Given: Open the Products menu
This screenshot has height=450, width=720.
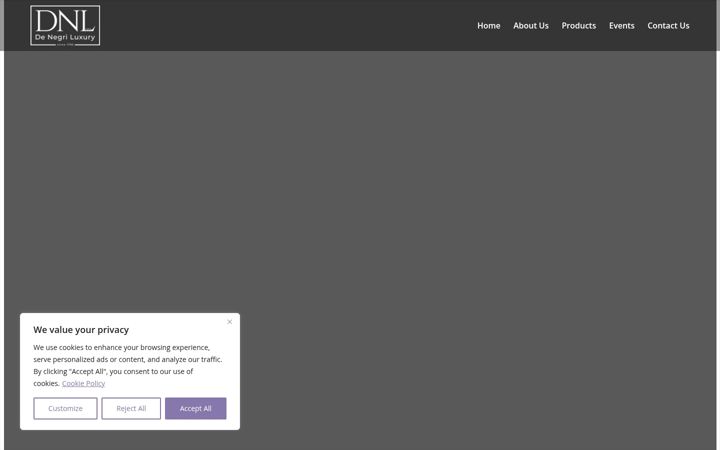Looking at the screenshot, I should click(579, 26).
